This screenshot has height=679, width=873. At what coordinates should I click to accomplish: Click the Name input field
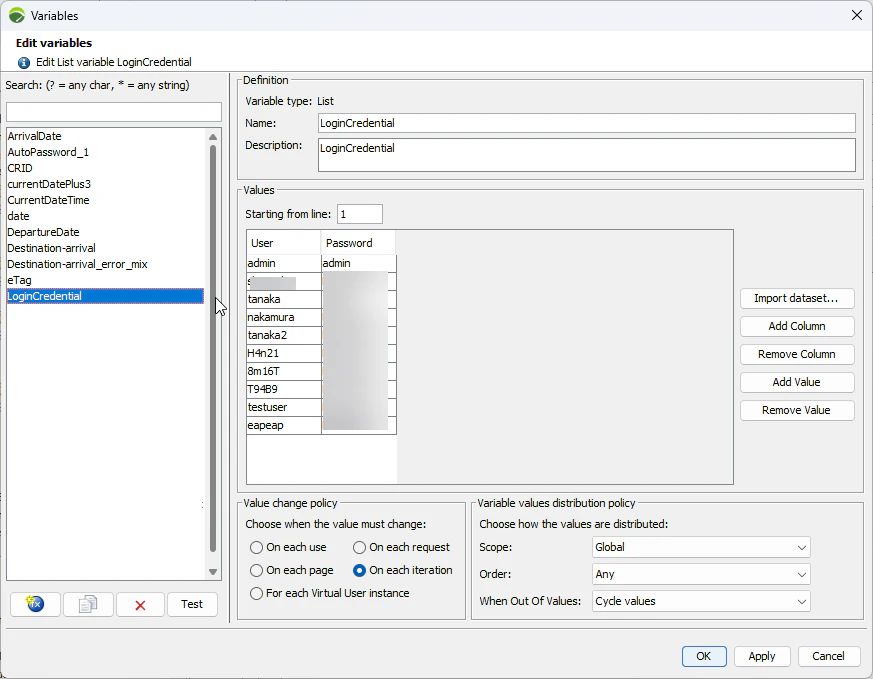tap(587, 123)
